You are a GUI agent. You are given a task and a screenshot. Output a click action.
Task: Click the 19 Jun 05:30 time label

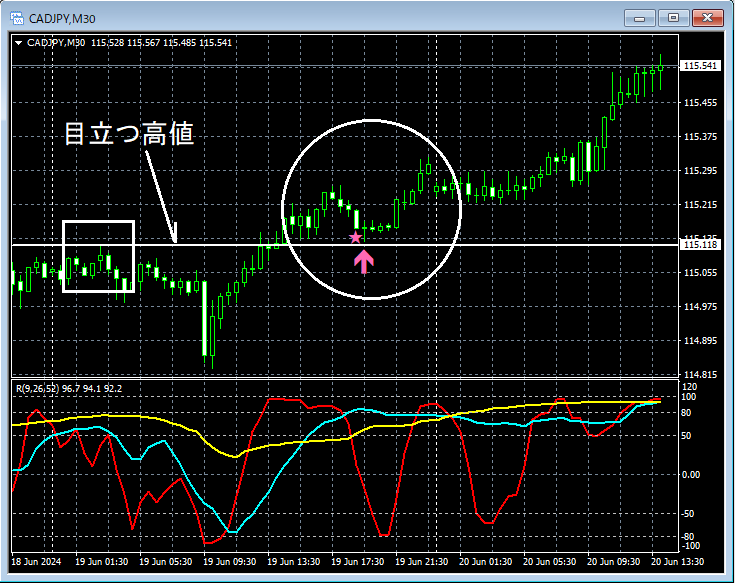tap(166, 562)
